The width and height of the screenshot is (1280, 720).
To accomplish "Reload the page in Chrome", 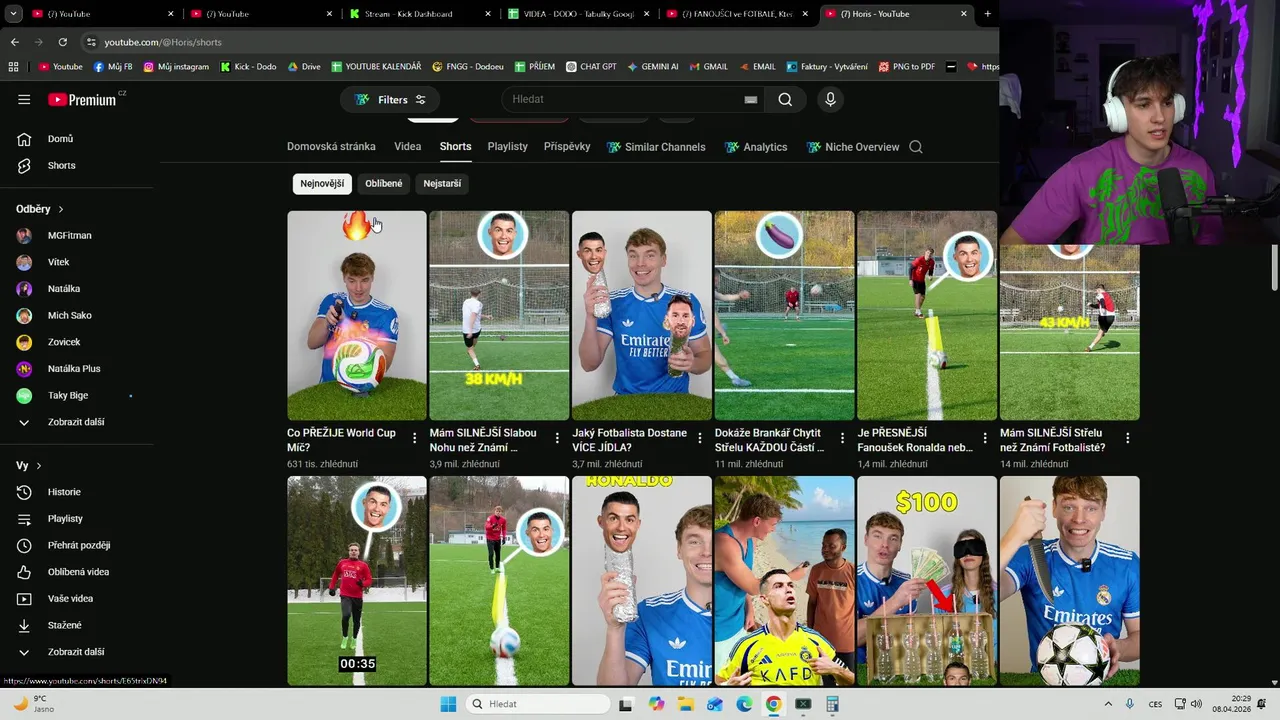I will point(62,42).
